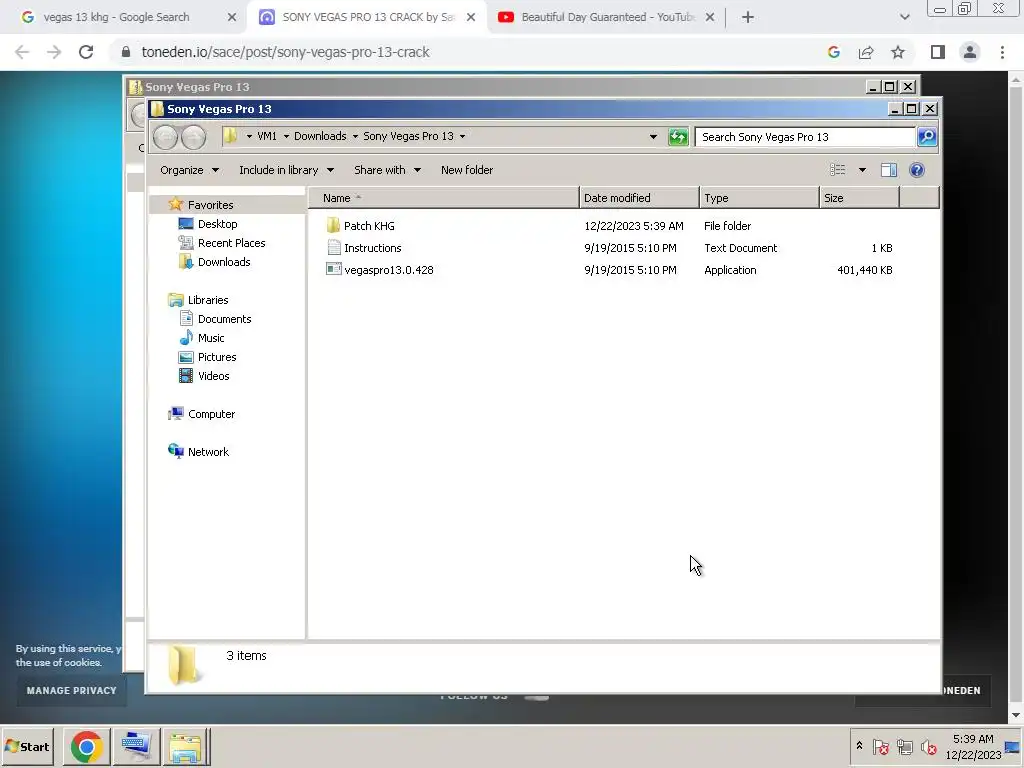Open the Share with dropdown
The image size is (1024, 768).
click(x=387, y=170)
